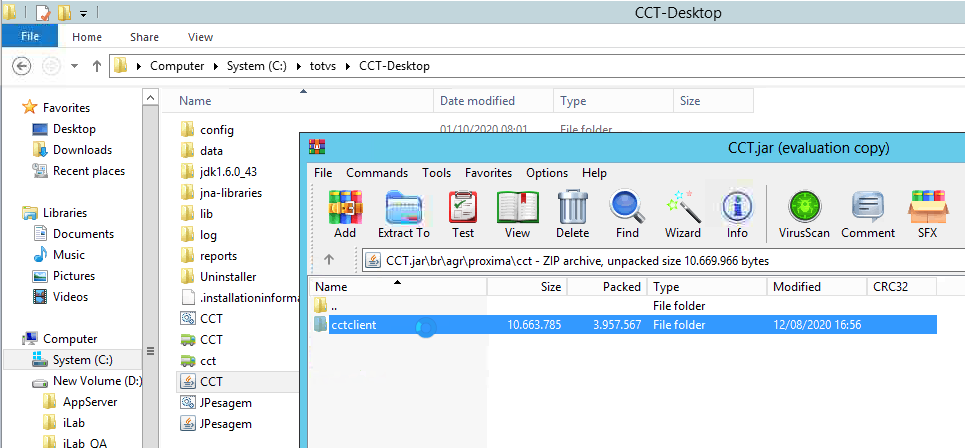The width and height of the screenshot is (965, 448).
Task: Click the Add button in WinRAR toolbar
Action: pos(345,214)
